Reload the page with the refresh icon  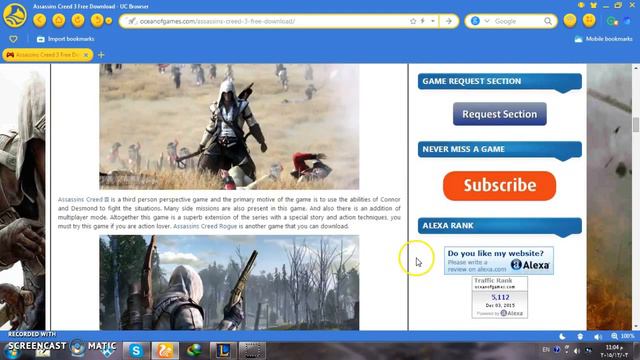click(x=78, y=20)
